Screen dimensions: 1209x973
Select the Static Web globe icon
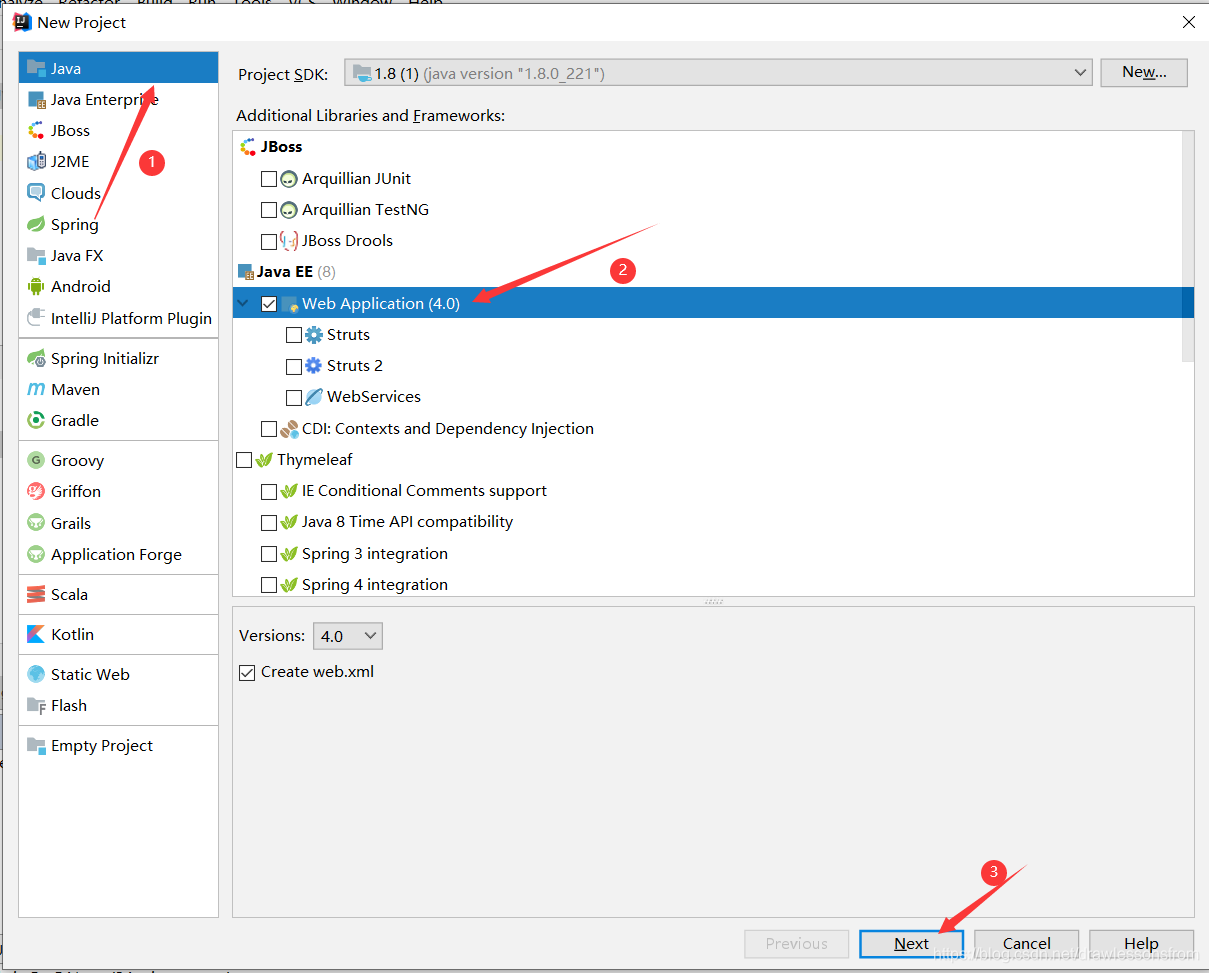click(36, 674)
